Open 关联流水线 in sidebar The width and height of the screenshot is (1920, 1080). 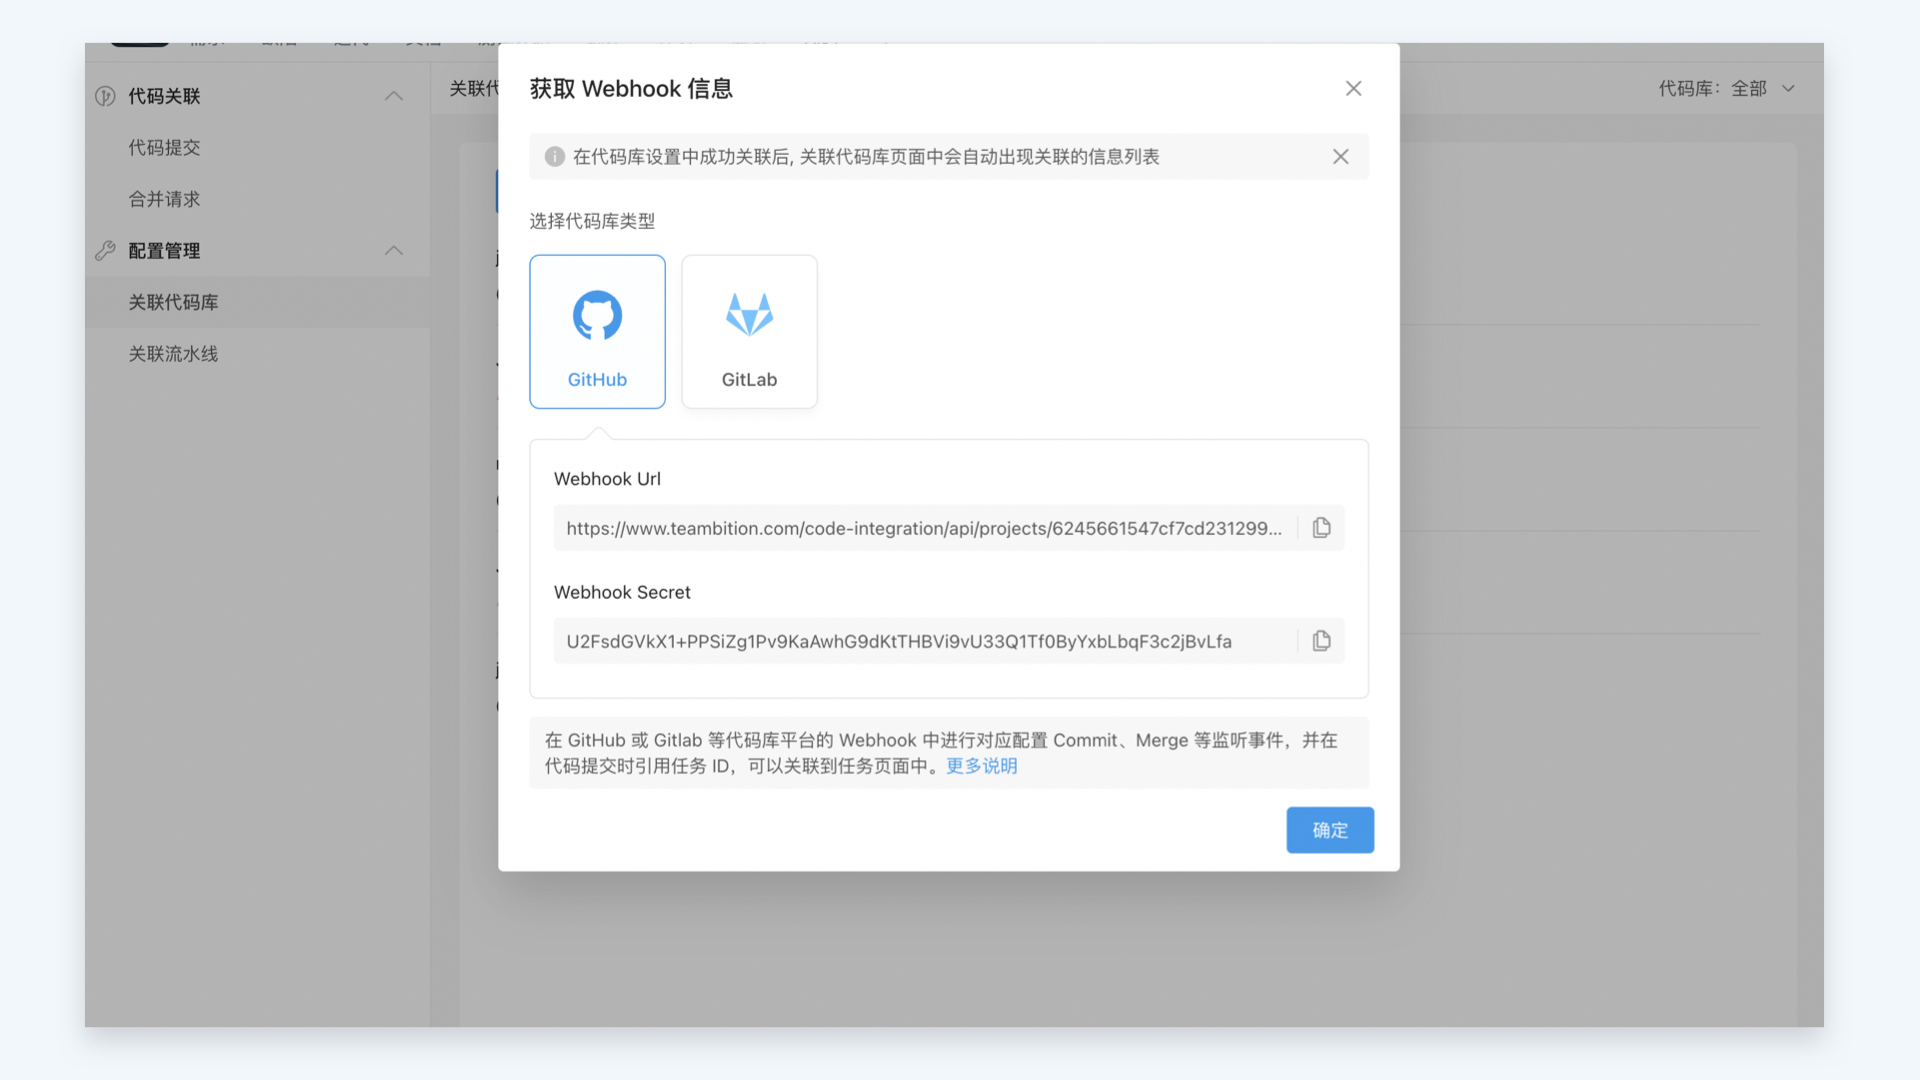[173, 354]
